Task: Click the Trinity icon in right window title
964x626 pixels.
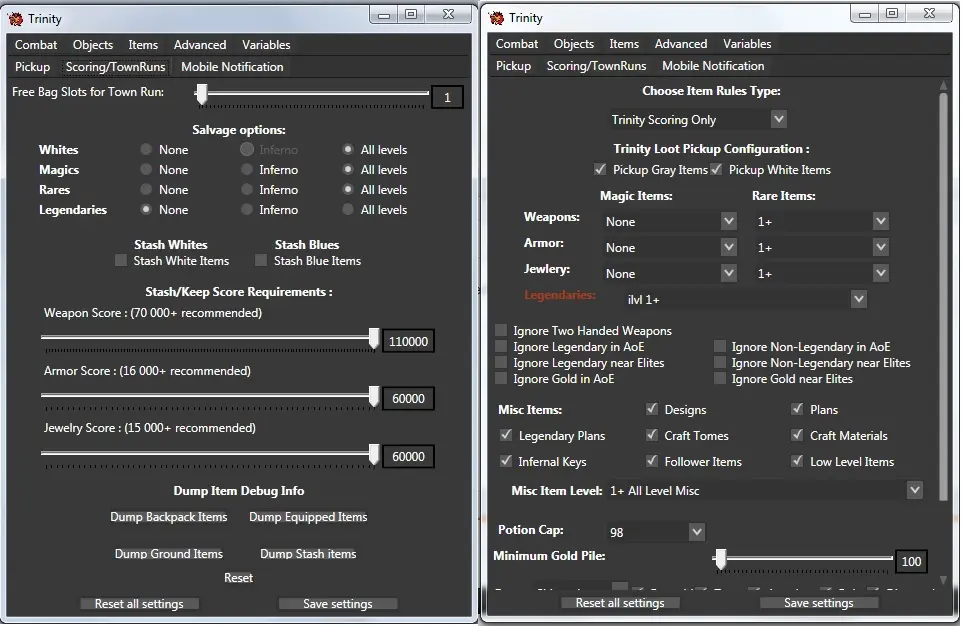Action: click(497, 18)
